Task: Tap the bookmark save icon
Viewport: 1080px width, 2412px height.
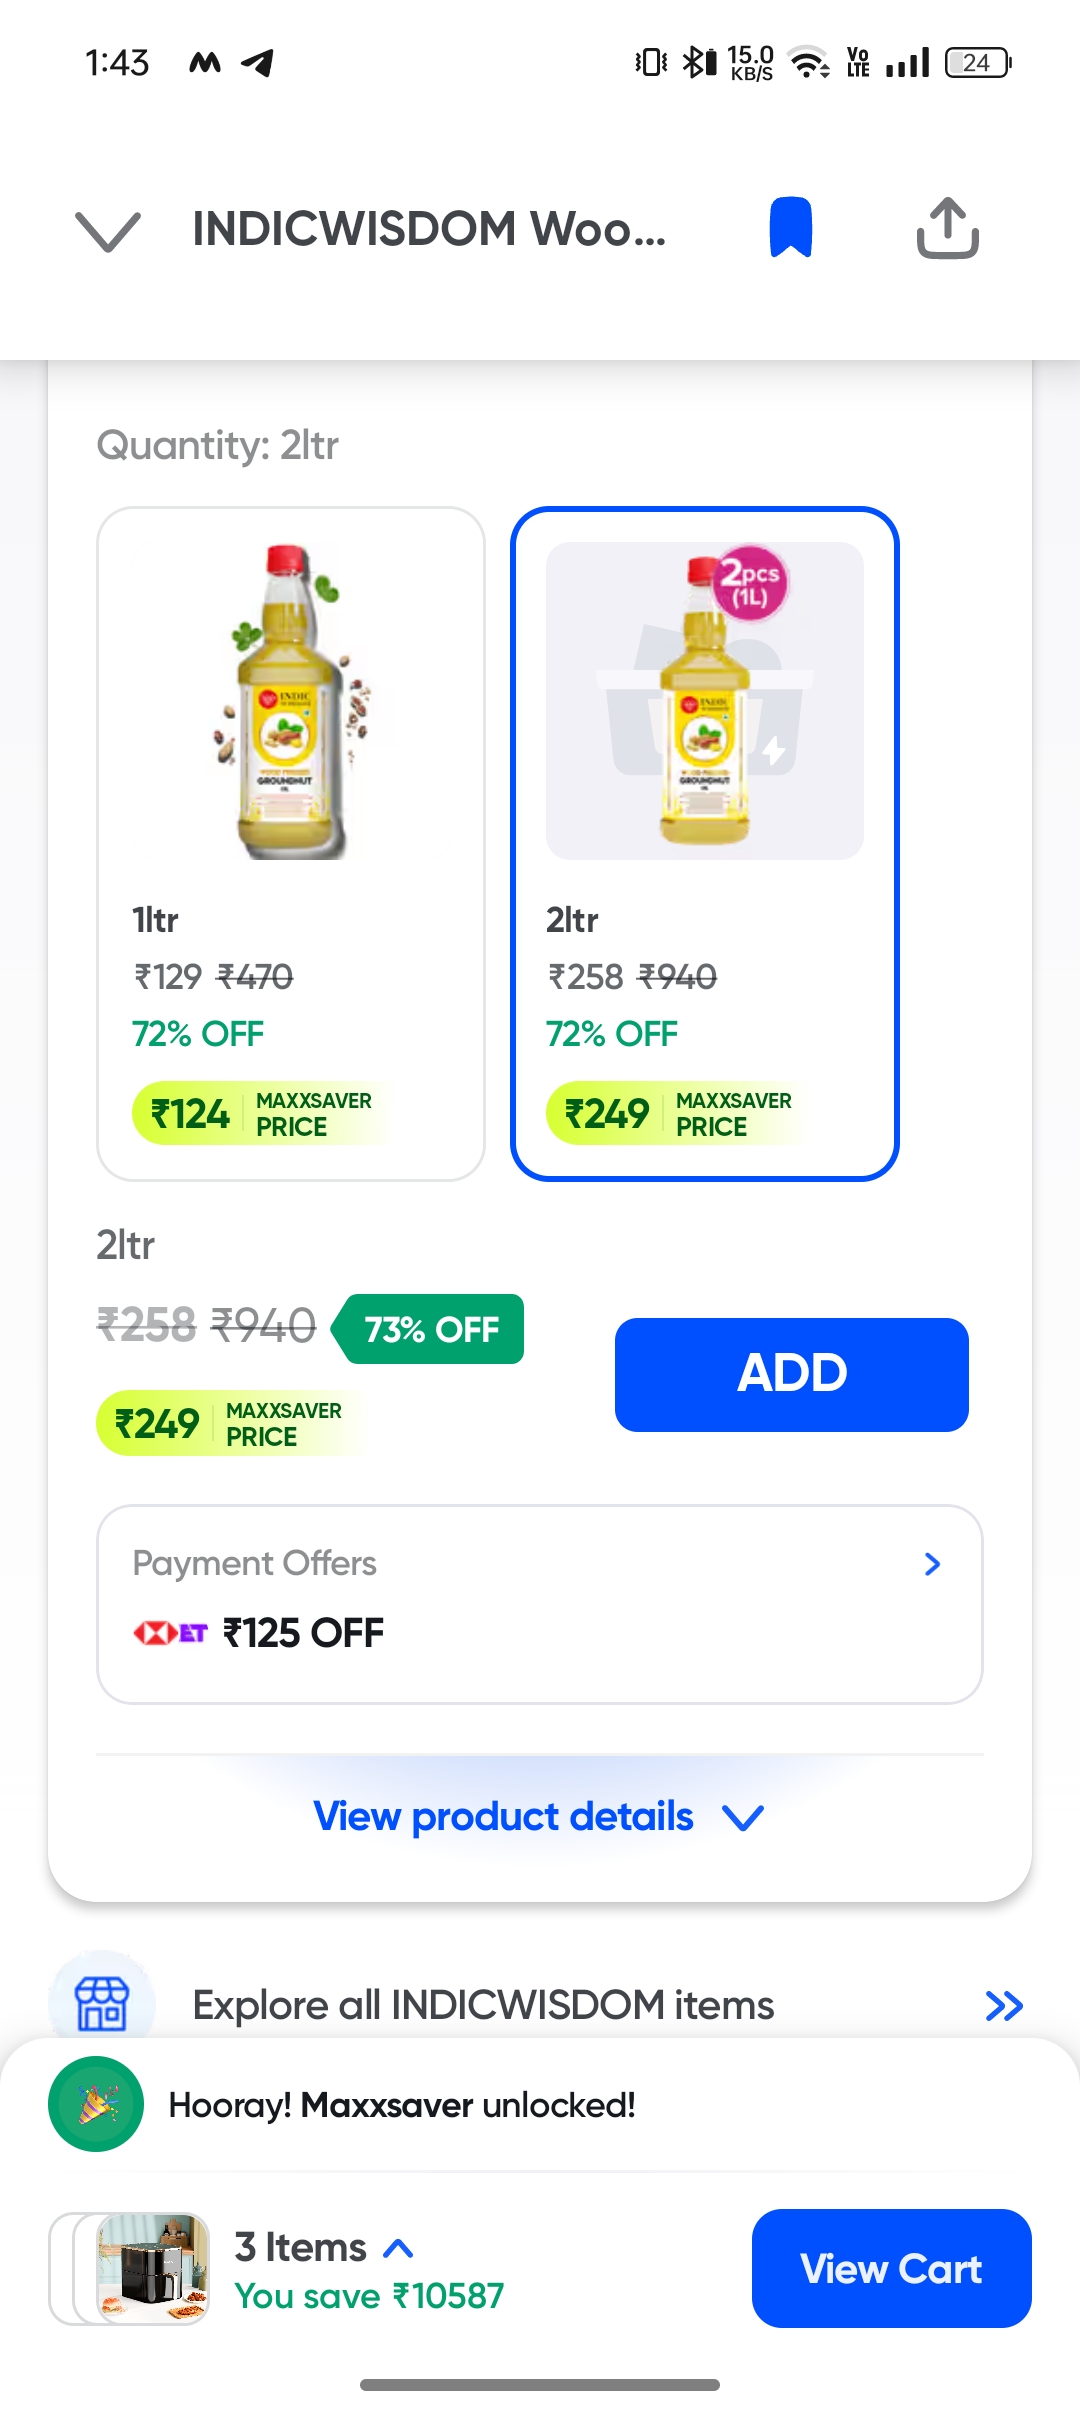Action: pos(790,228)
